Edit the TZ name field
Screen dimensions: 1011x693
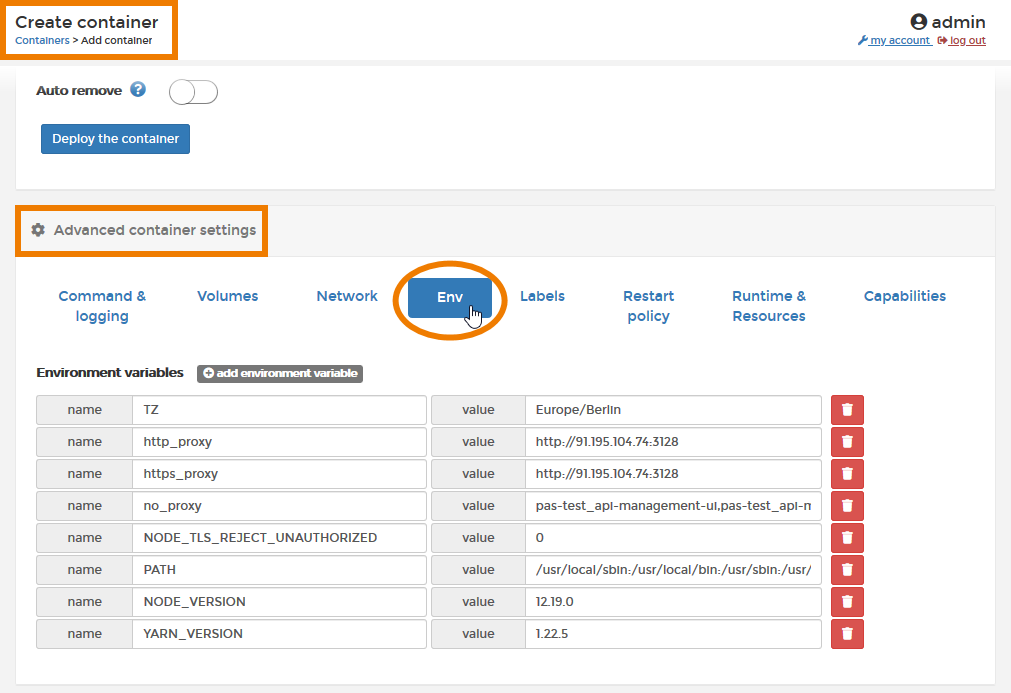point(279,410)
